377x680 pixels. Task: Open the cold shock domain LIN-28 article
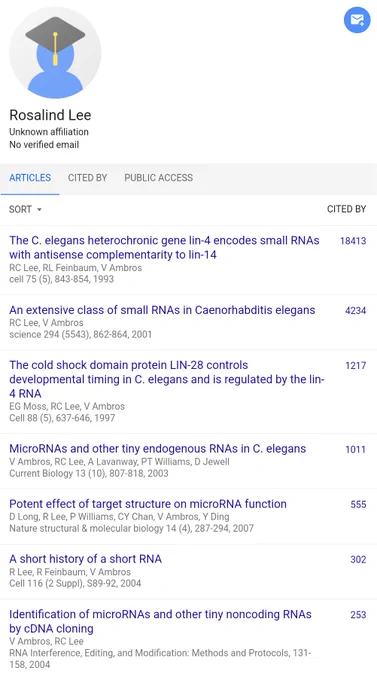(167, 379)
